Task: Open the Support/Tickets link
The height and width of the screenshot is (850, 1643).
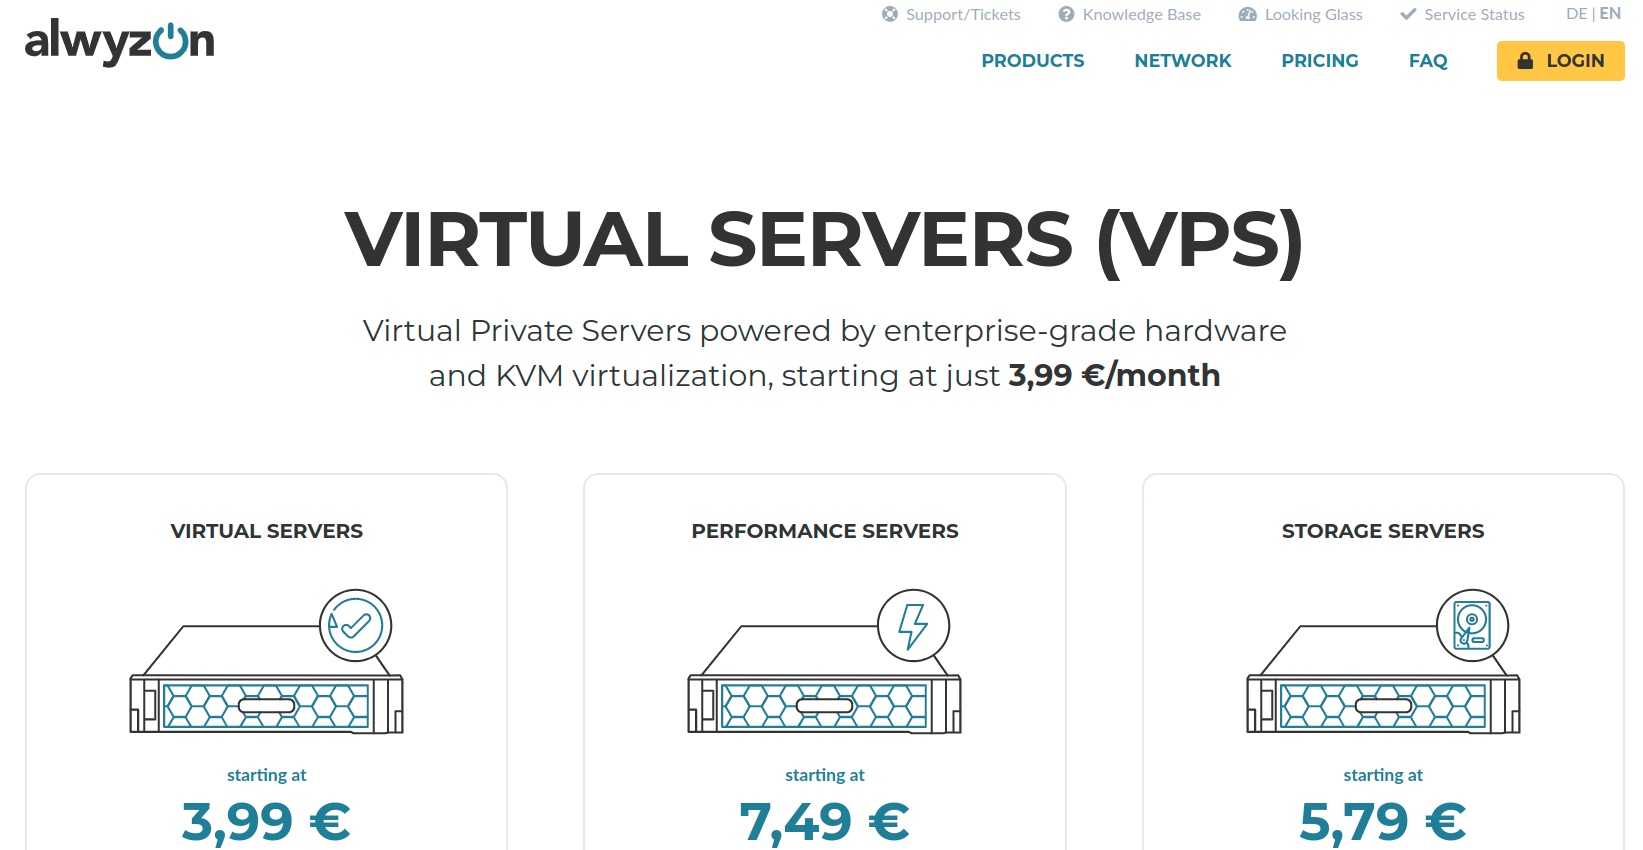Action: (x=952, y=14)
